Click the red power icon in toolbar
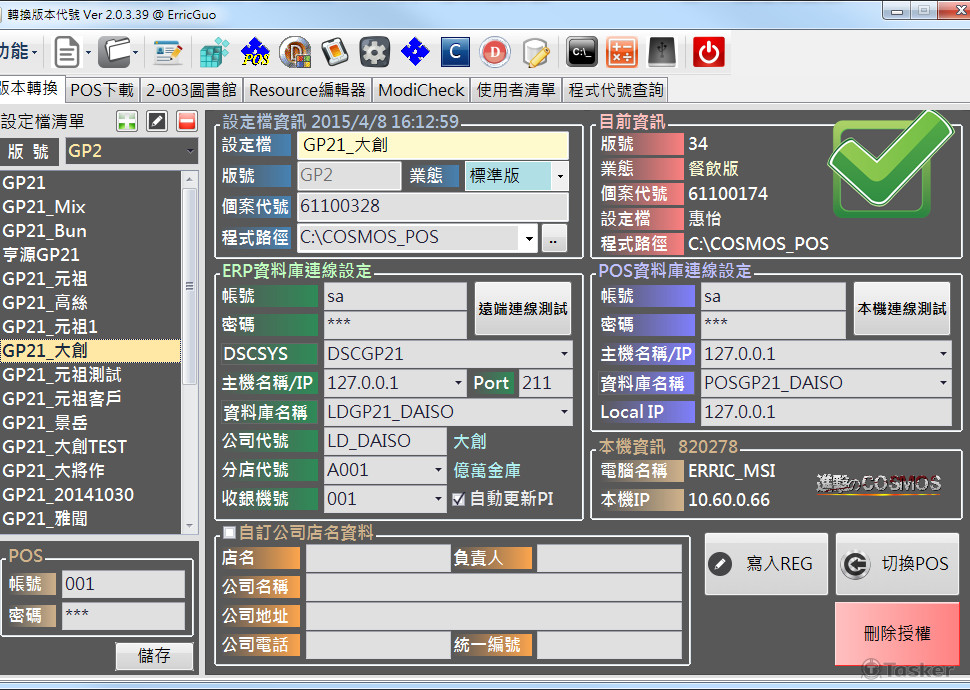 coord(709,53)
